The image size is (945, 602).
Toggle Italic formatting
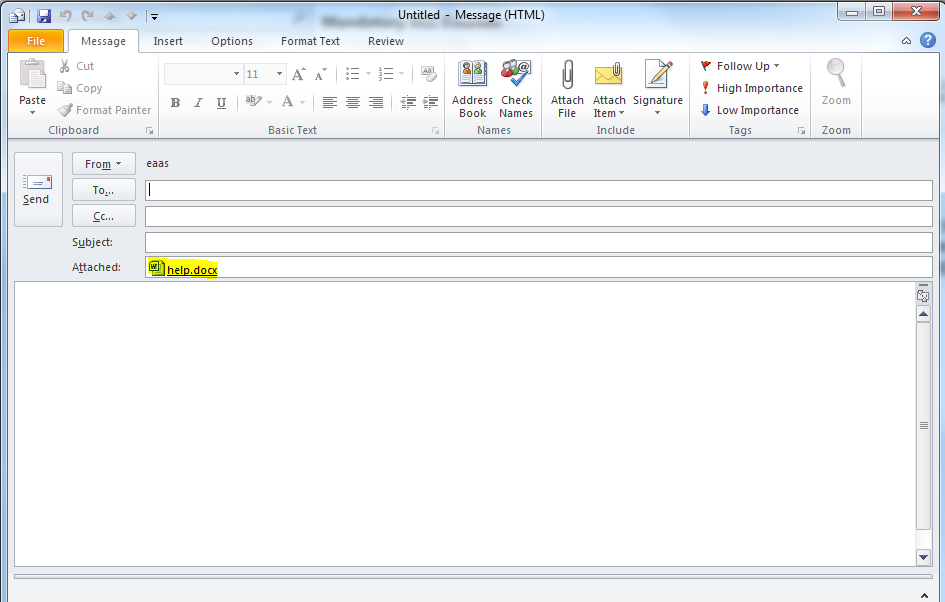[198, 102]
